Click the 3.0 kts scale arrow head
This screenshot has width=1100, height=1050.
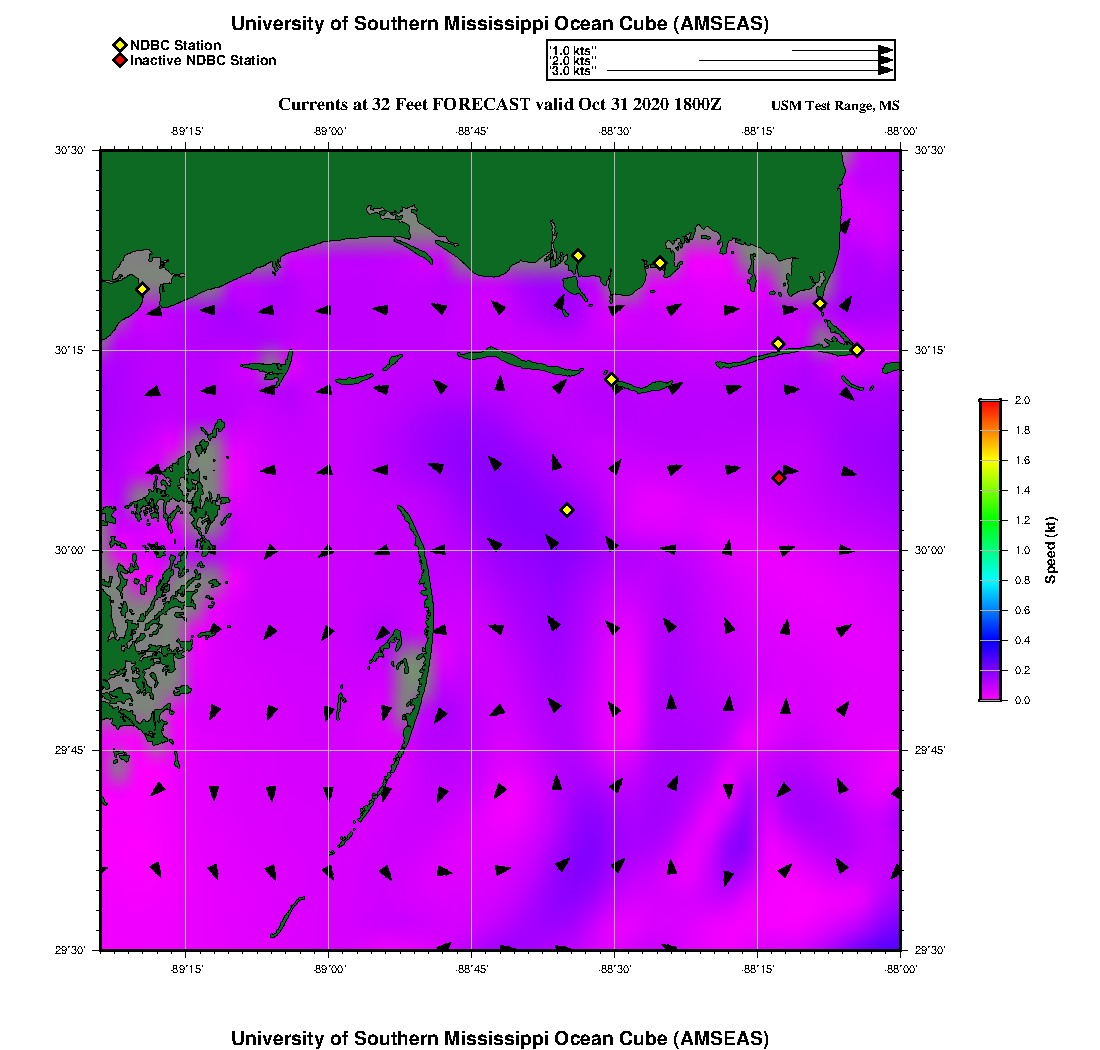[x=885, y=70]
